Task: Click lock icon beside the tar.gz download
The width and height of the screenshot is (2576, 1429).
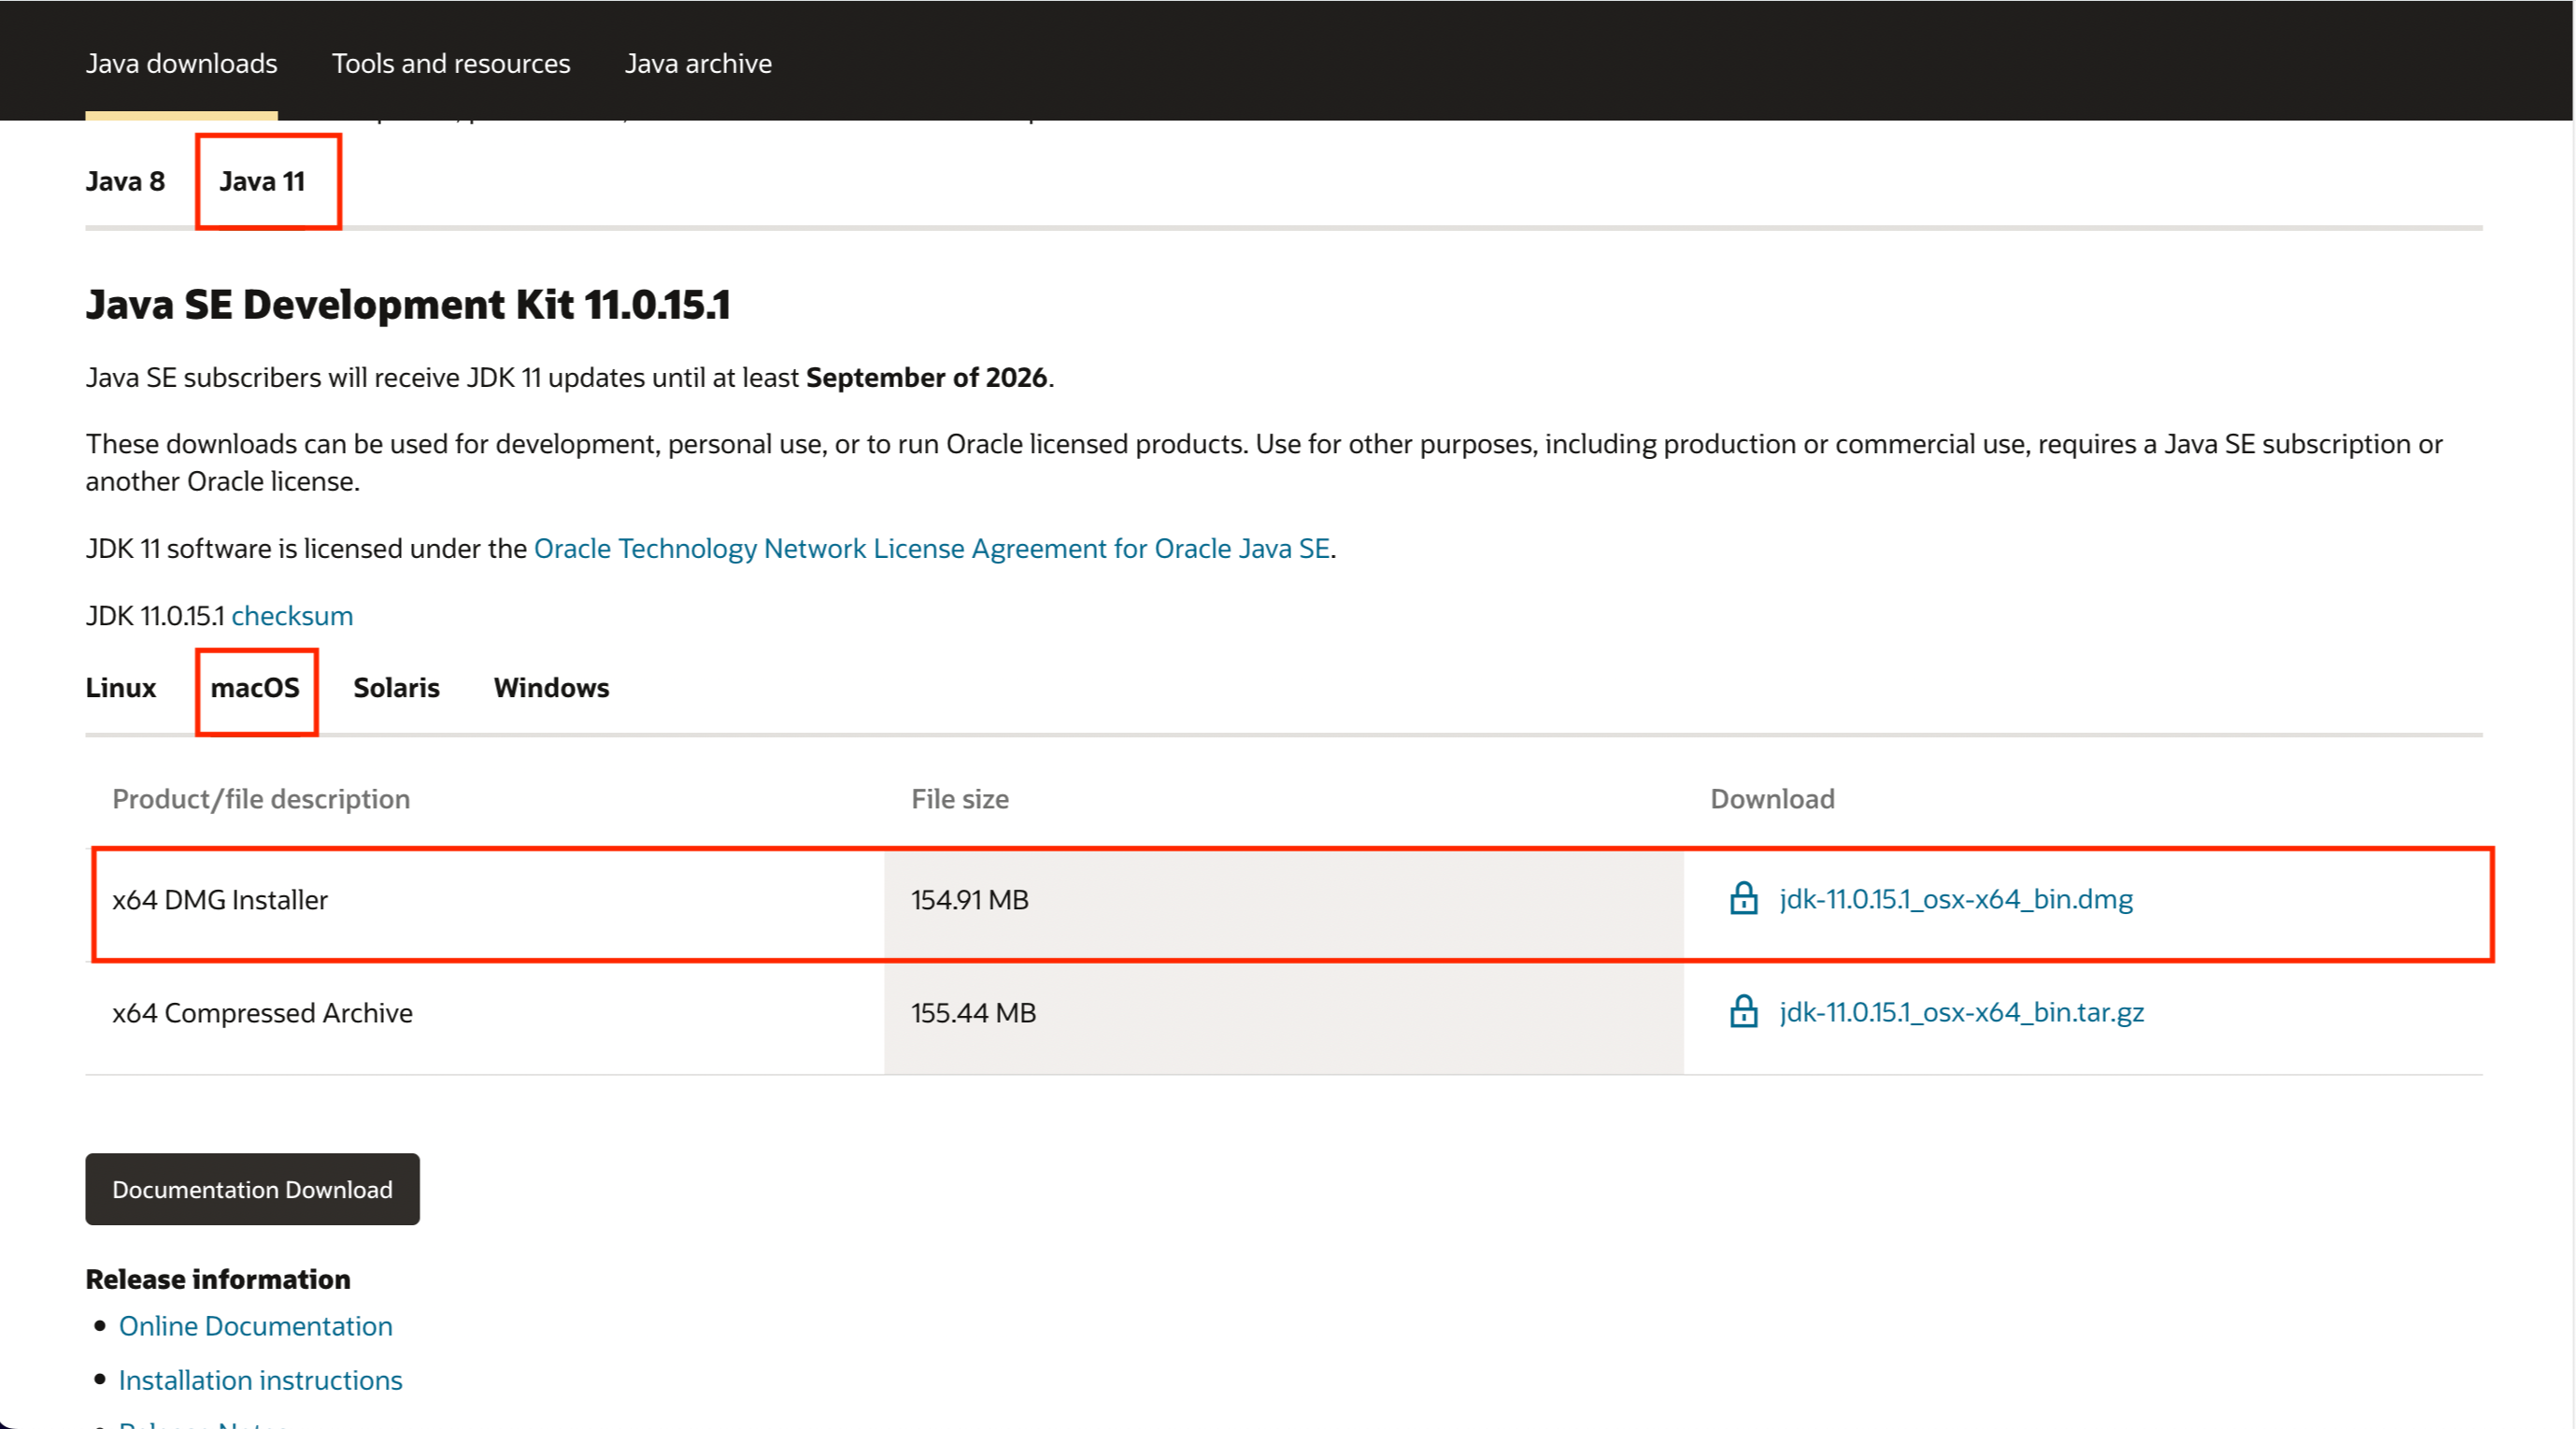Action: (1743, 1011)
